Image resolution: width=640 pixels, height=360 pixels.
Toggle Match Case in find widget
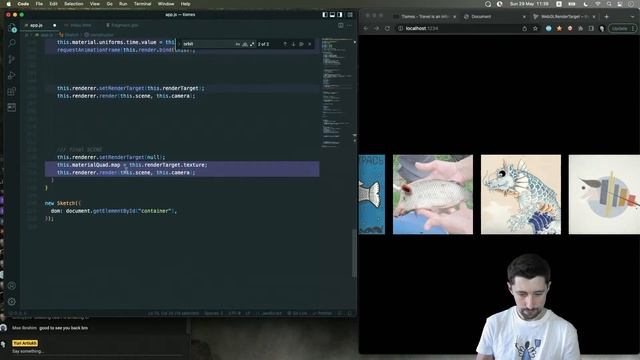point(238,44)
